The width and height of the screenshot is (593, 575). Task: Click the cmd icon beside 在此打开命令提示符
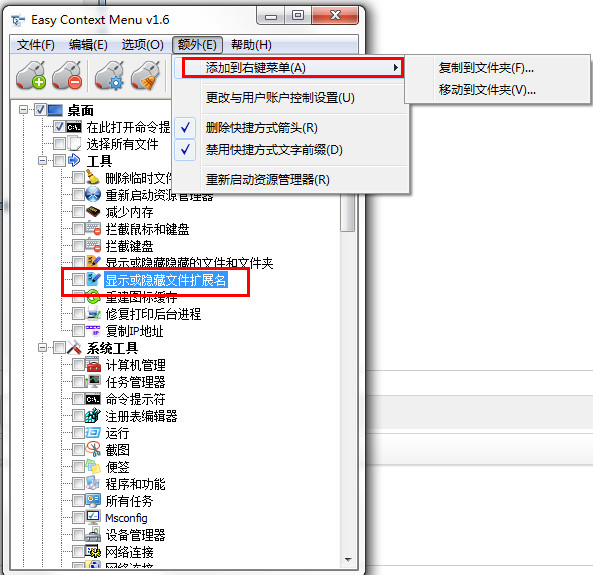click(x=74, y=127)
